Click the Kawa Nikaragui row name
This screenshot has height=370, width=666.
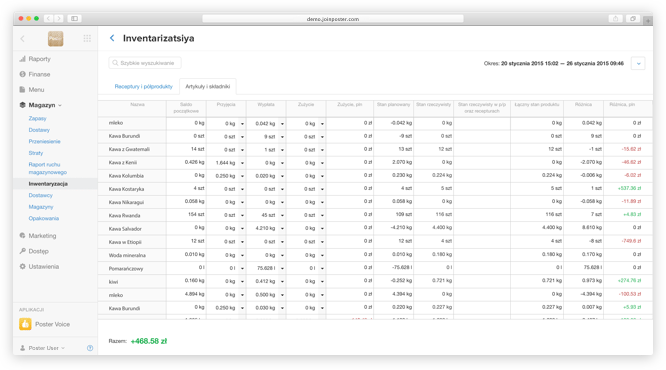pyautogui.click(x=126, y=202)
